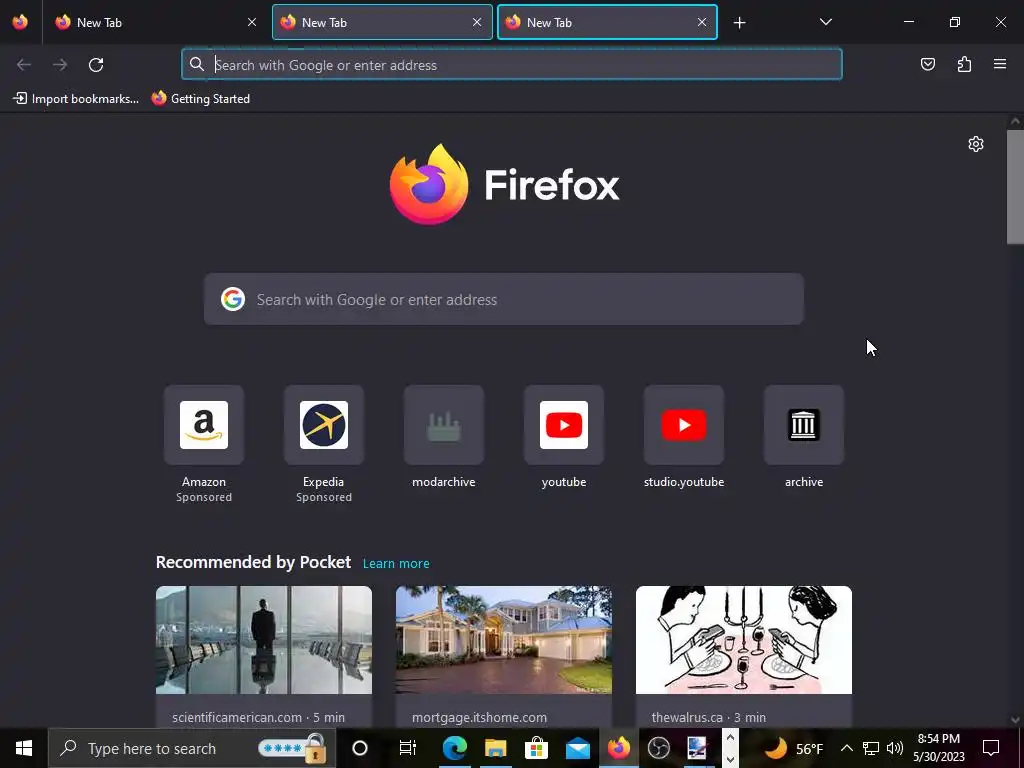Screen dimensions: 1024x768
Task: Click Learn more link beside Pocket heading
Action: point(396,563)
